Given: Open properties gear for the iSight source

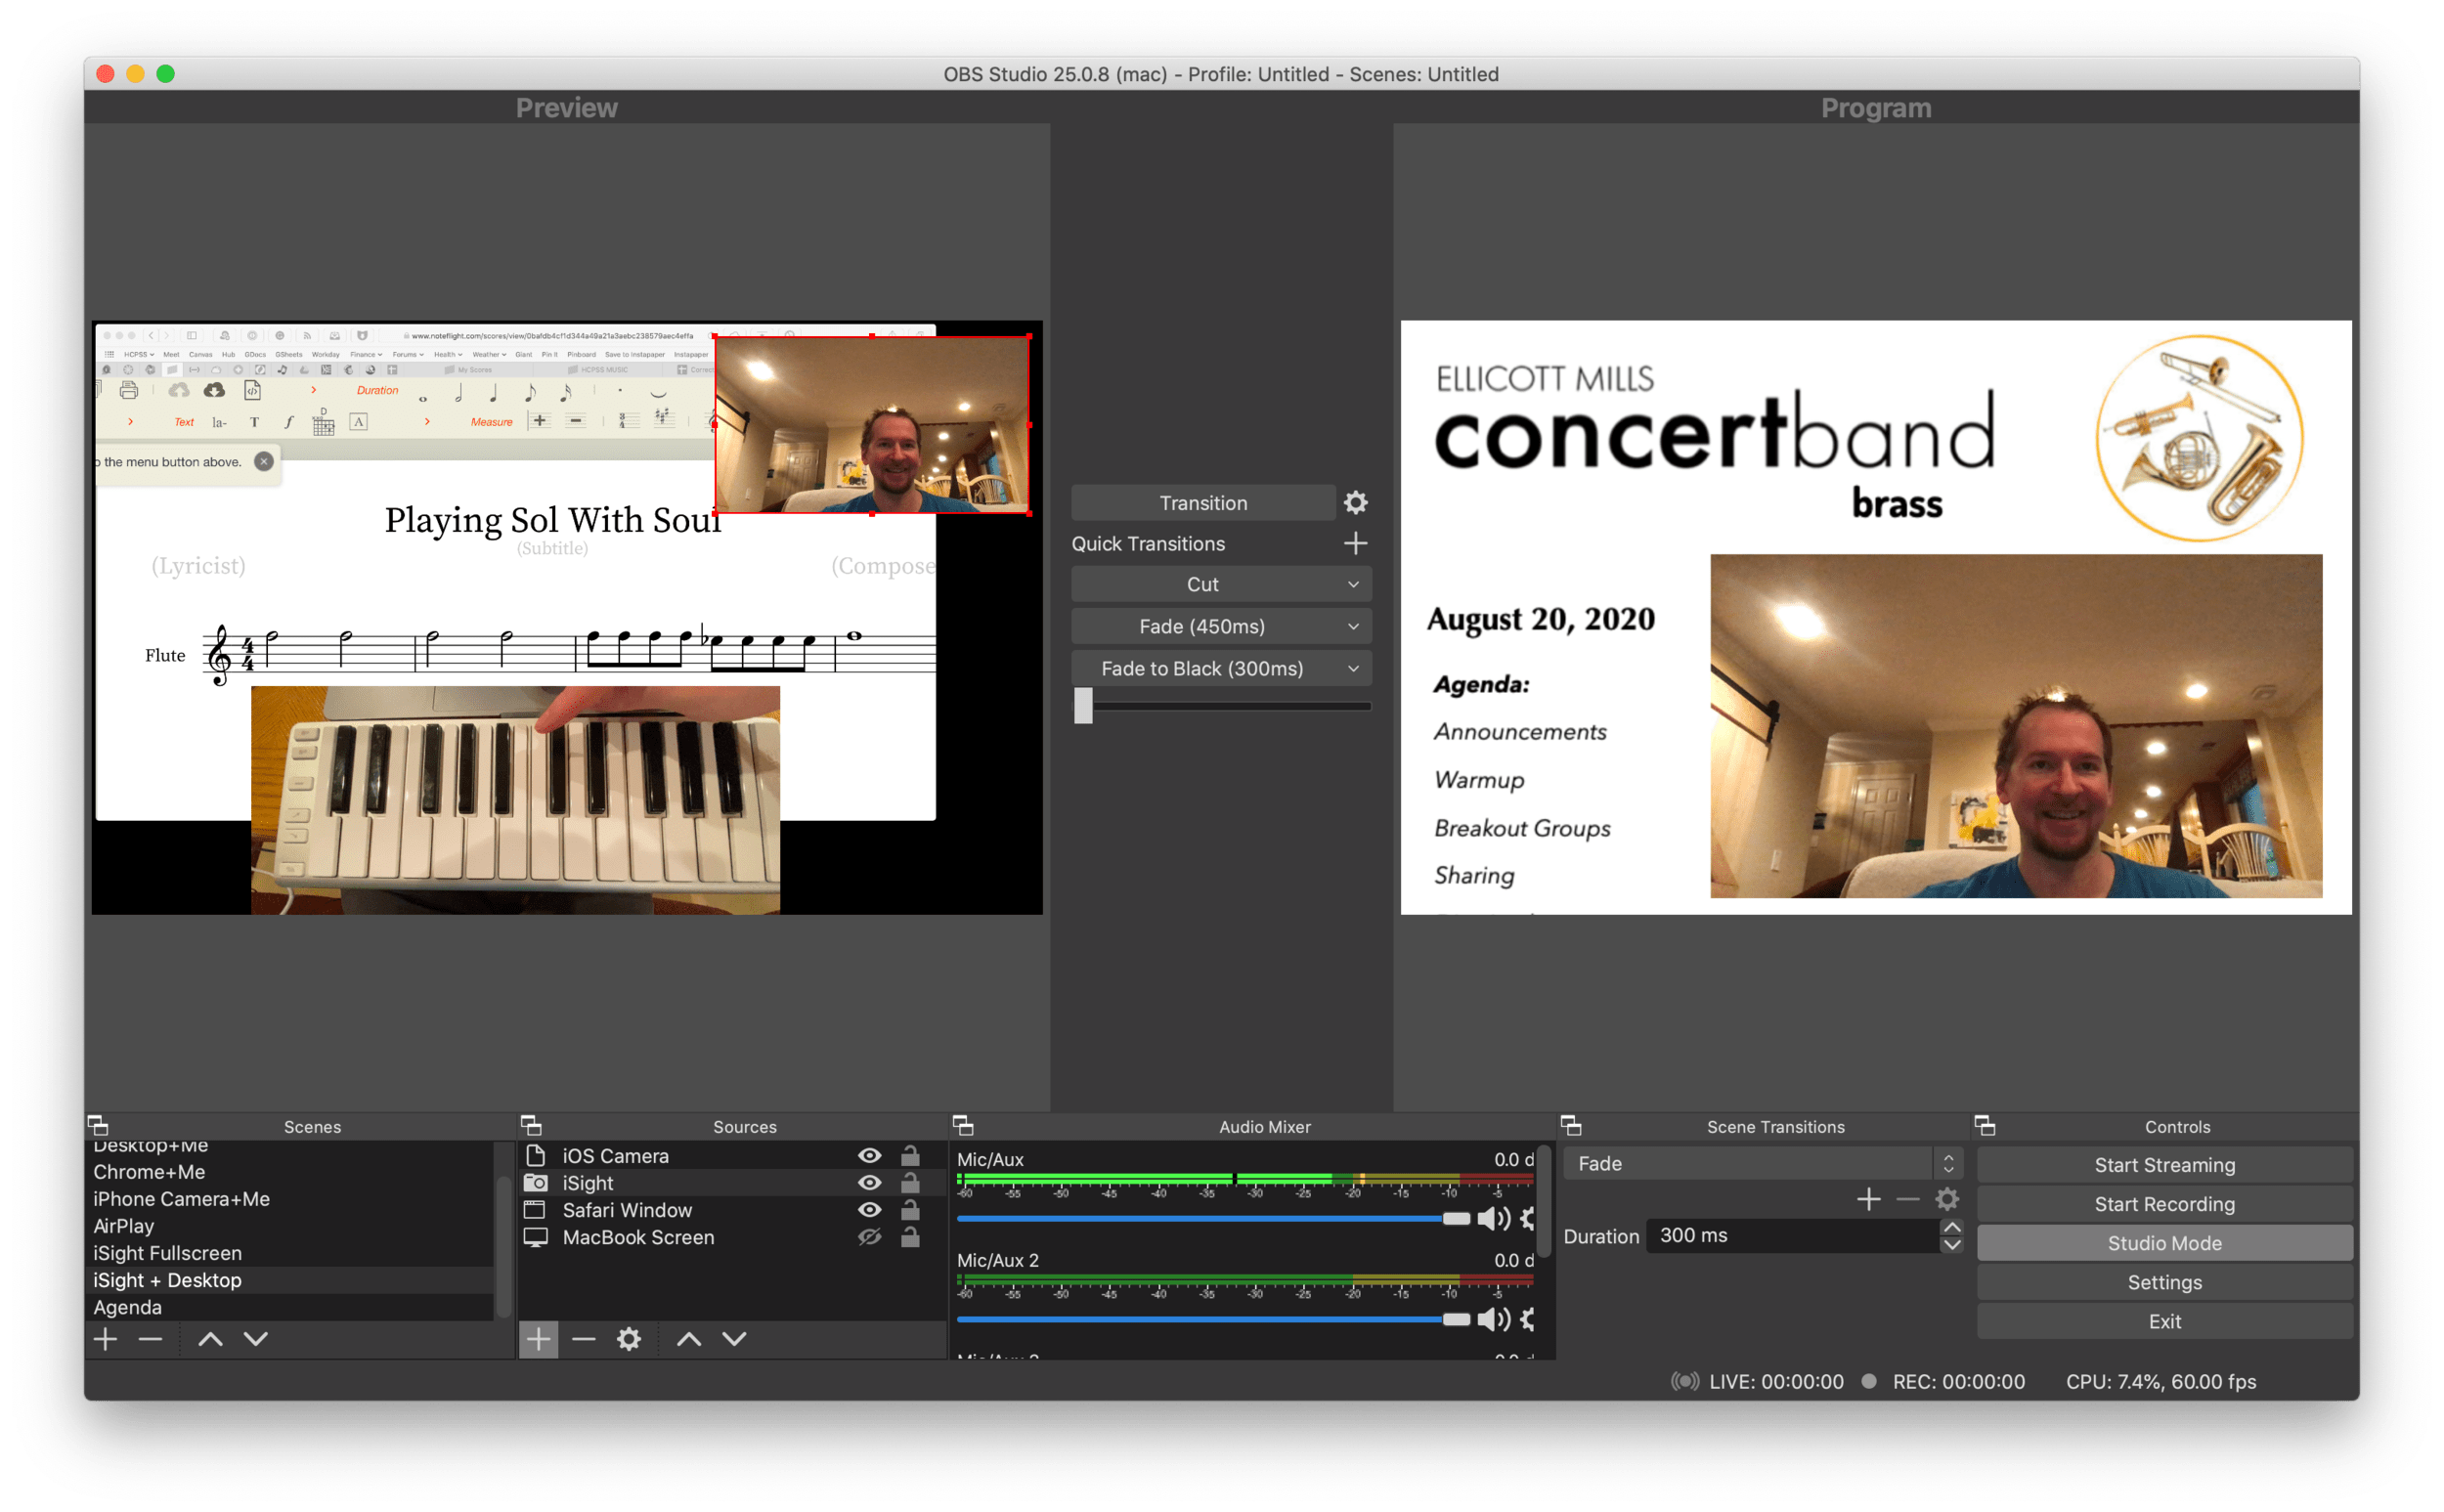Looking at the screenshot, I should click(629, 1339).
